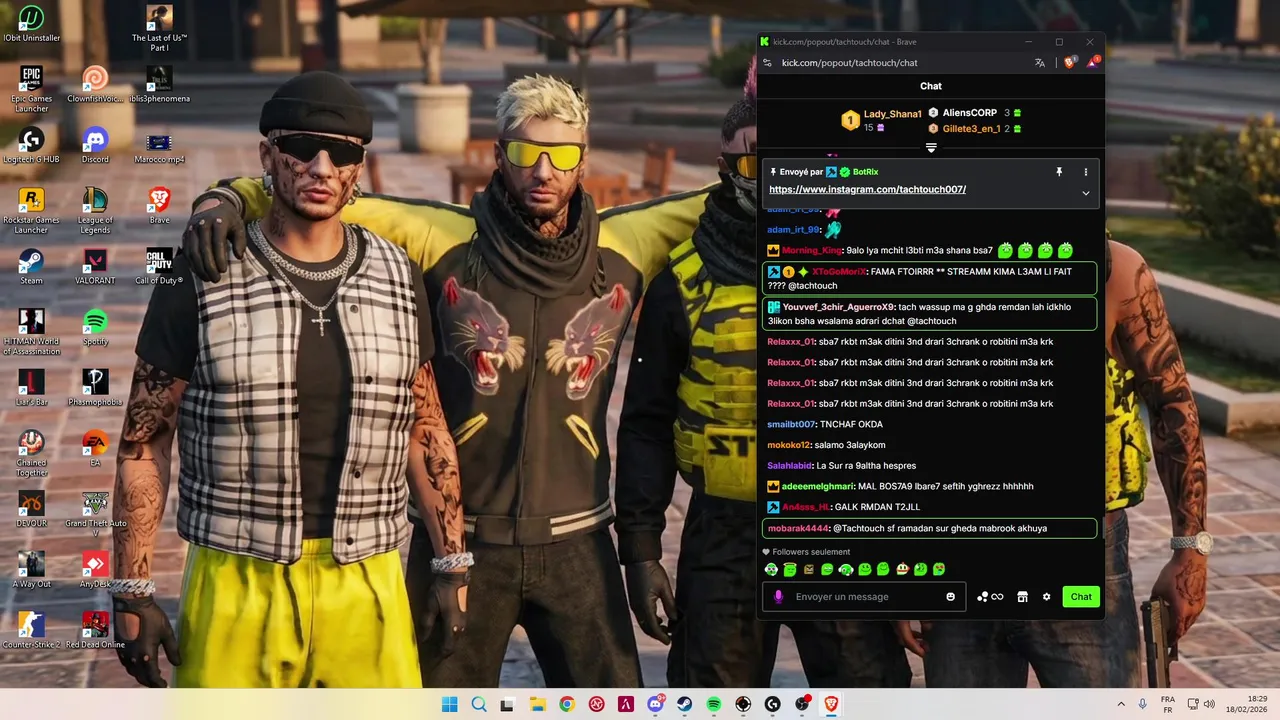Launch Rockstar Games Launcher desktop icon
The width and height of the screenshot is (1280, 720).
(x=31, y=211)
